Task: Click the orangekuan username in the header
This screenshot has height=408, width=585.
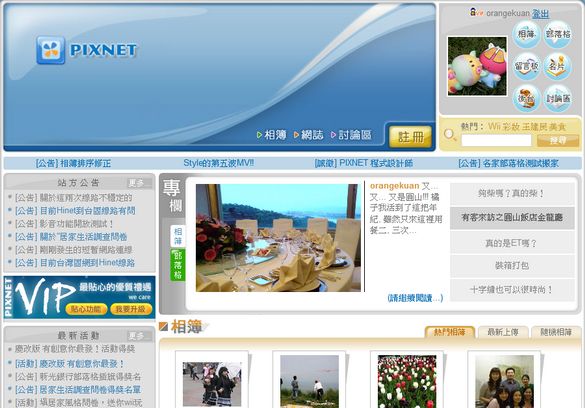Action: (507, 13)
